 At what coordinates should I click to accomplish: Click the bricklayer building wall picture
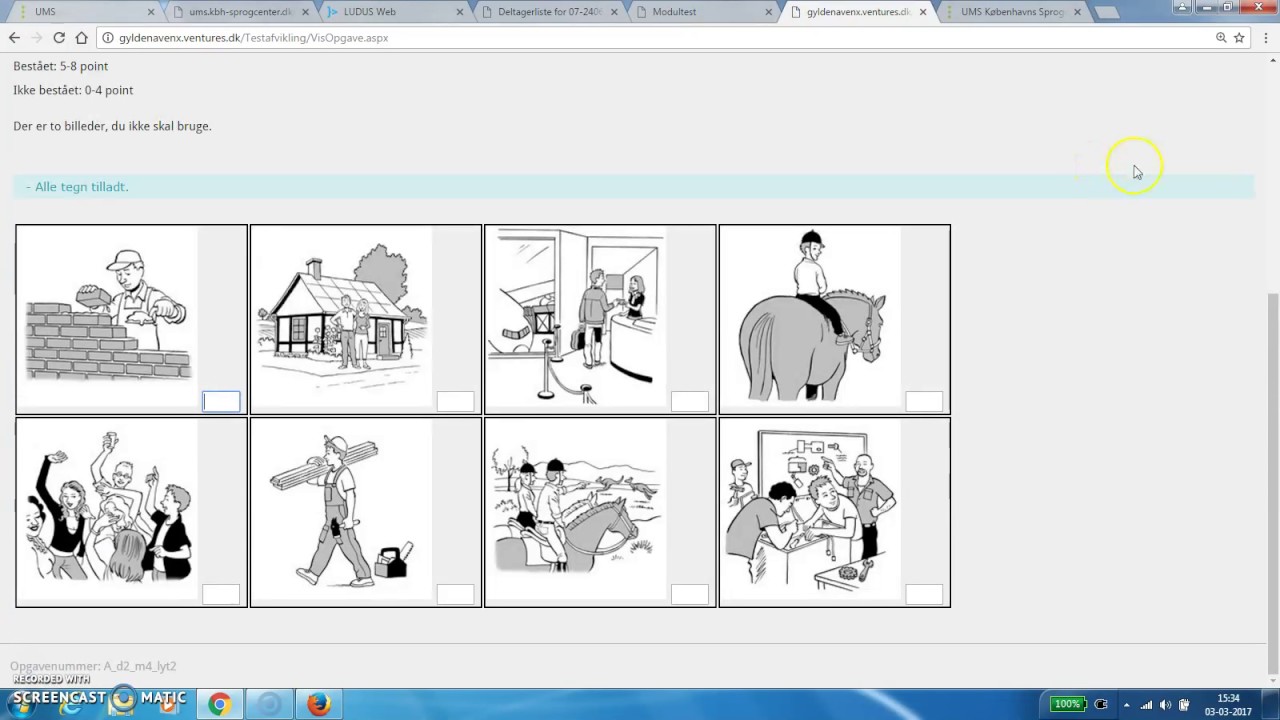click(x=108, y=316)
